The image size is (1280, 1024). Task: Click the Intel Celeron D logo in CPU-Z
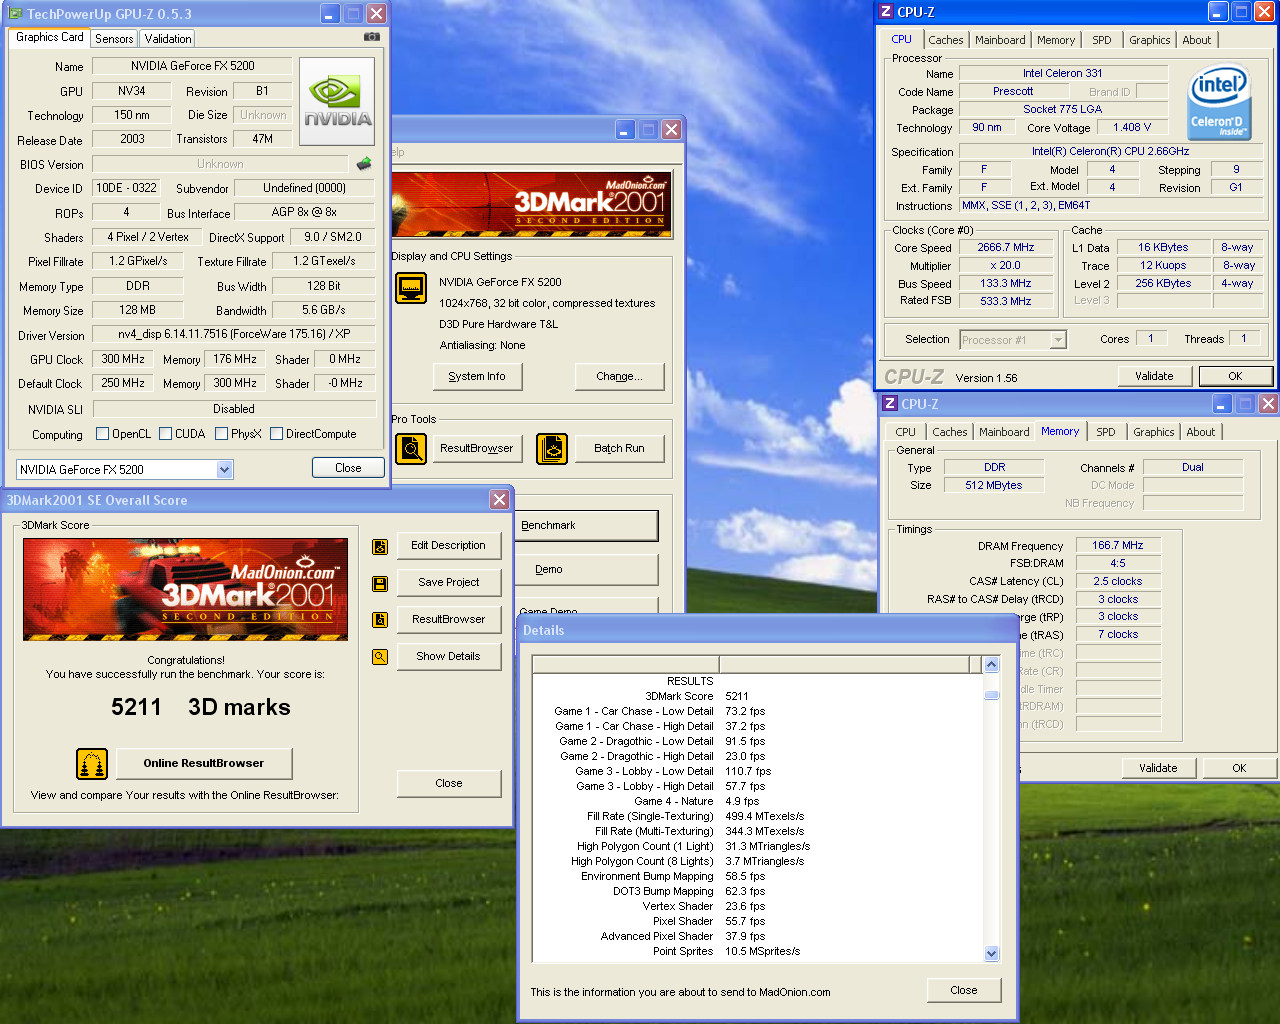(1219, 102)
